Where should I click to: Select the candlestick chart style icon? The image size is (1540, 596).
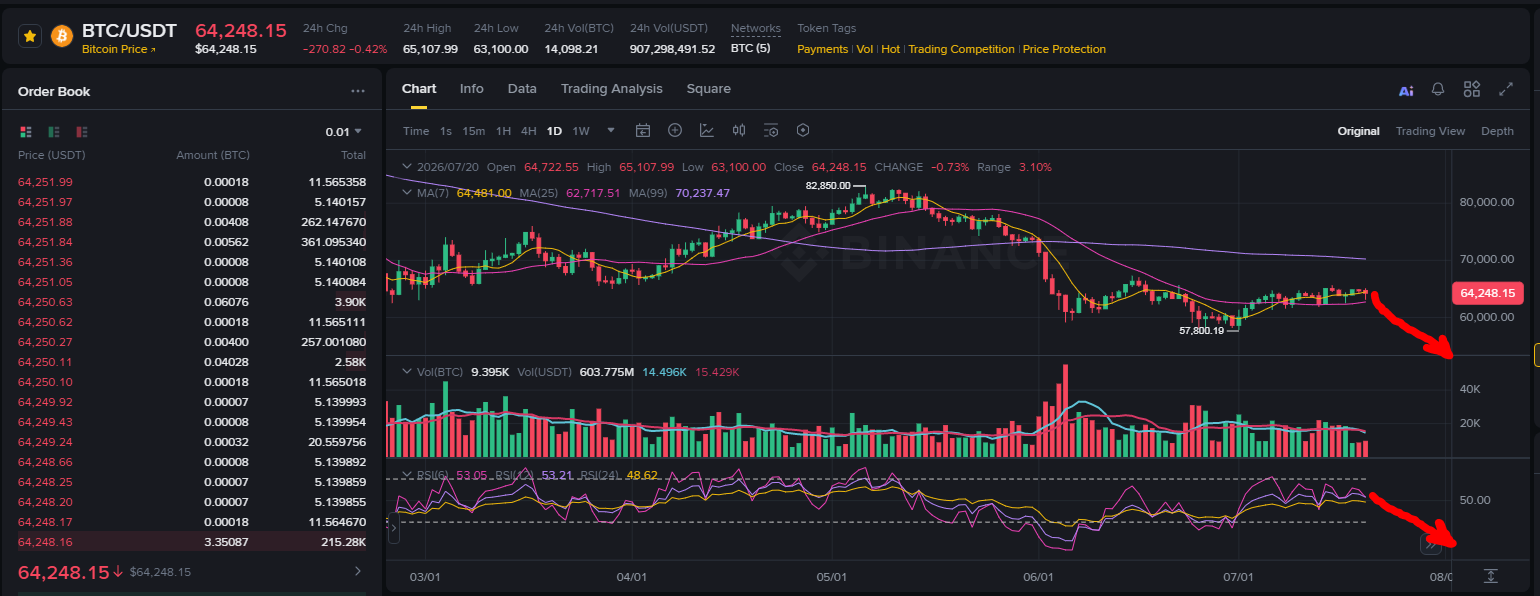coord(739,130)
